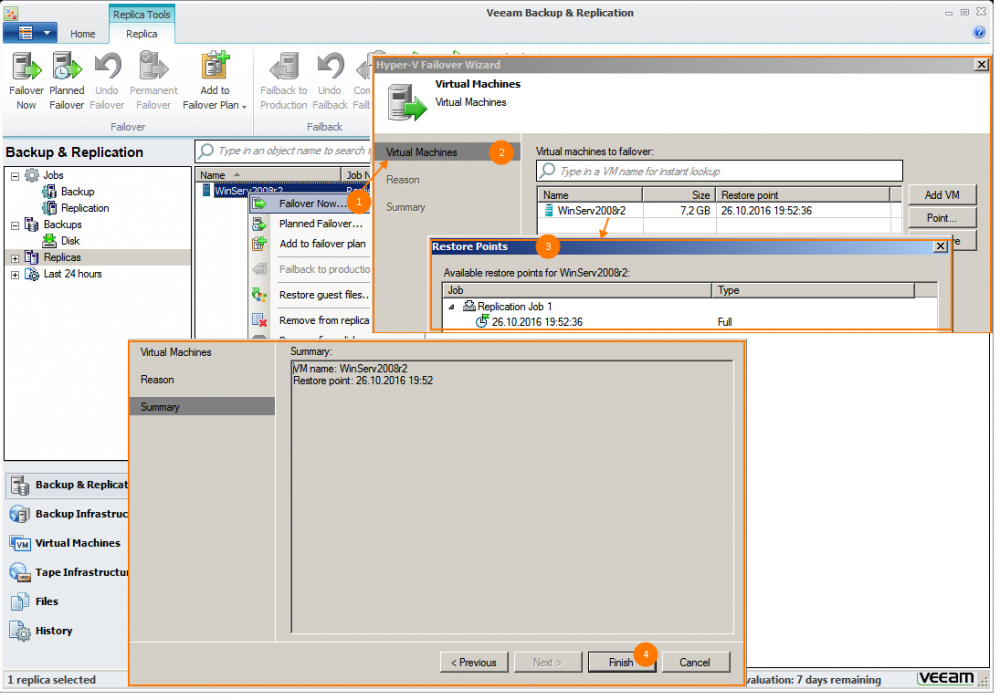Collapse the Jobs tree node
Viewport: 1000px width, 700px height.
[15, 176]
